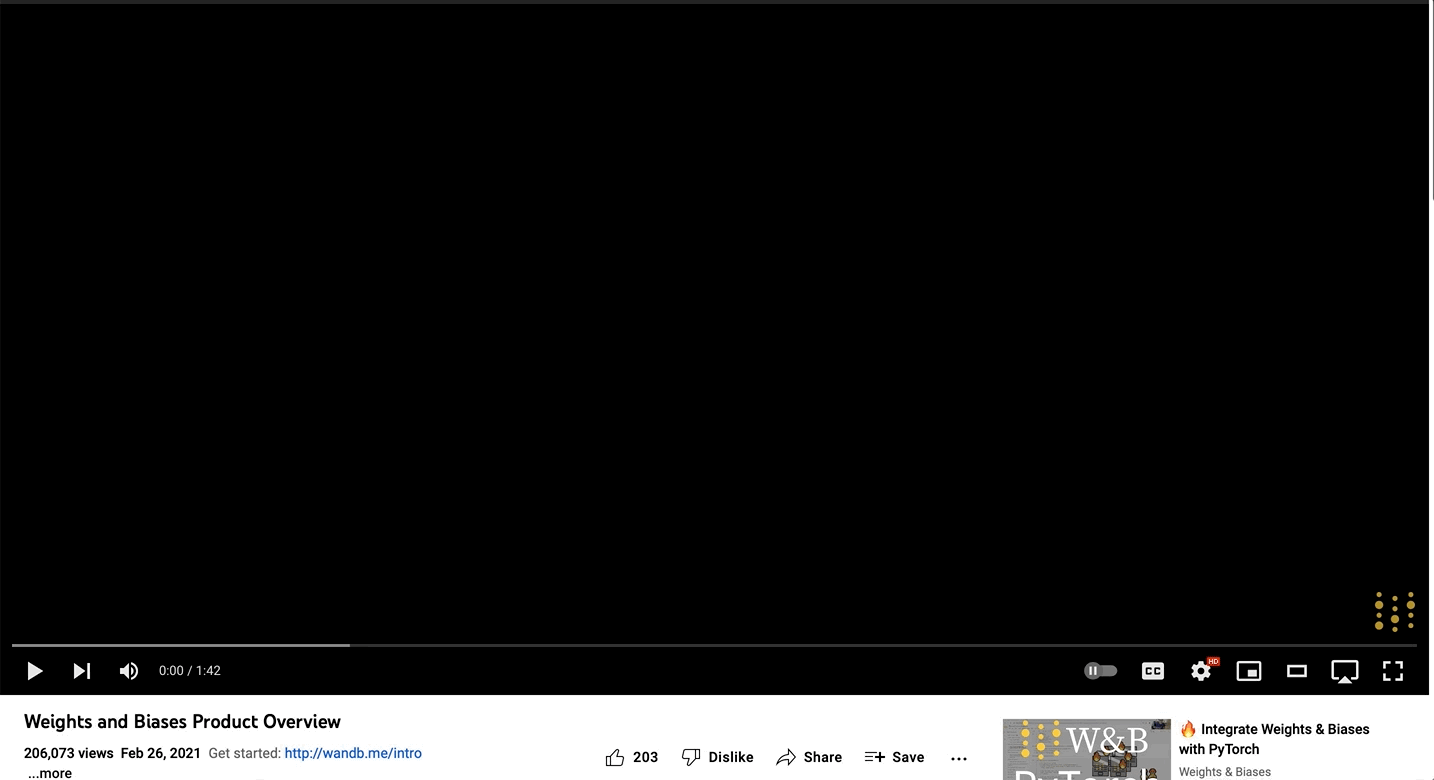Open miniplayer mode

pyautogui.click(x=1248, y=671)
